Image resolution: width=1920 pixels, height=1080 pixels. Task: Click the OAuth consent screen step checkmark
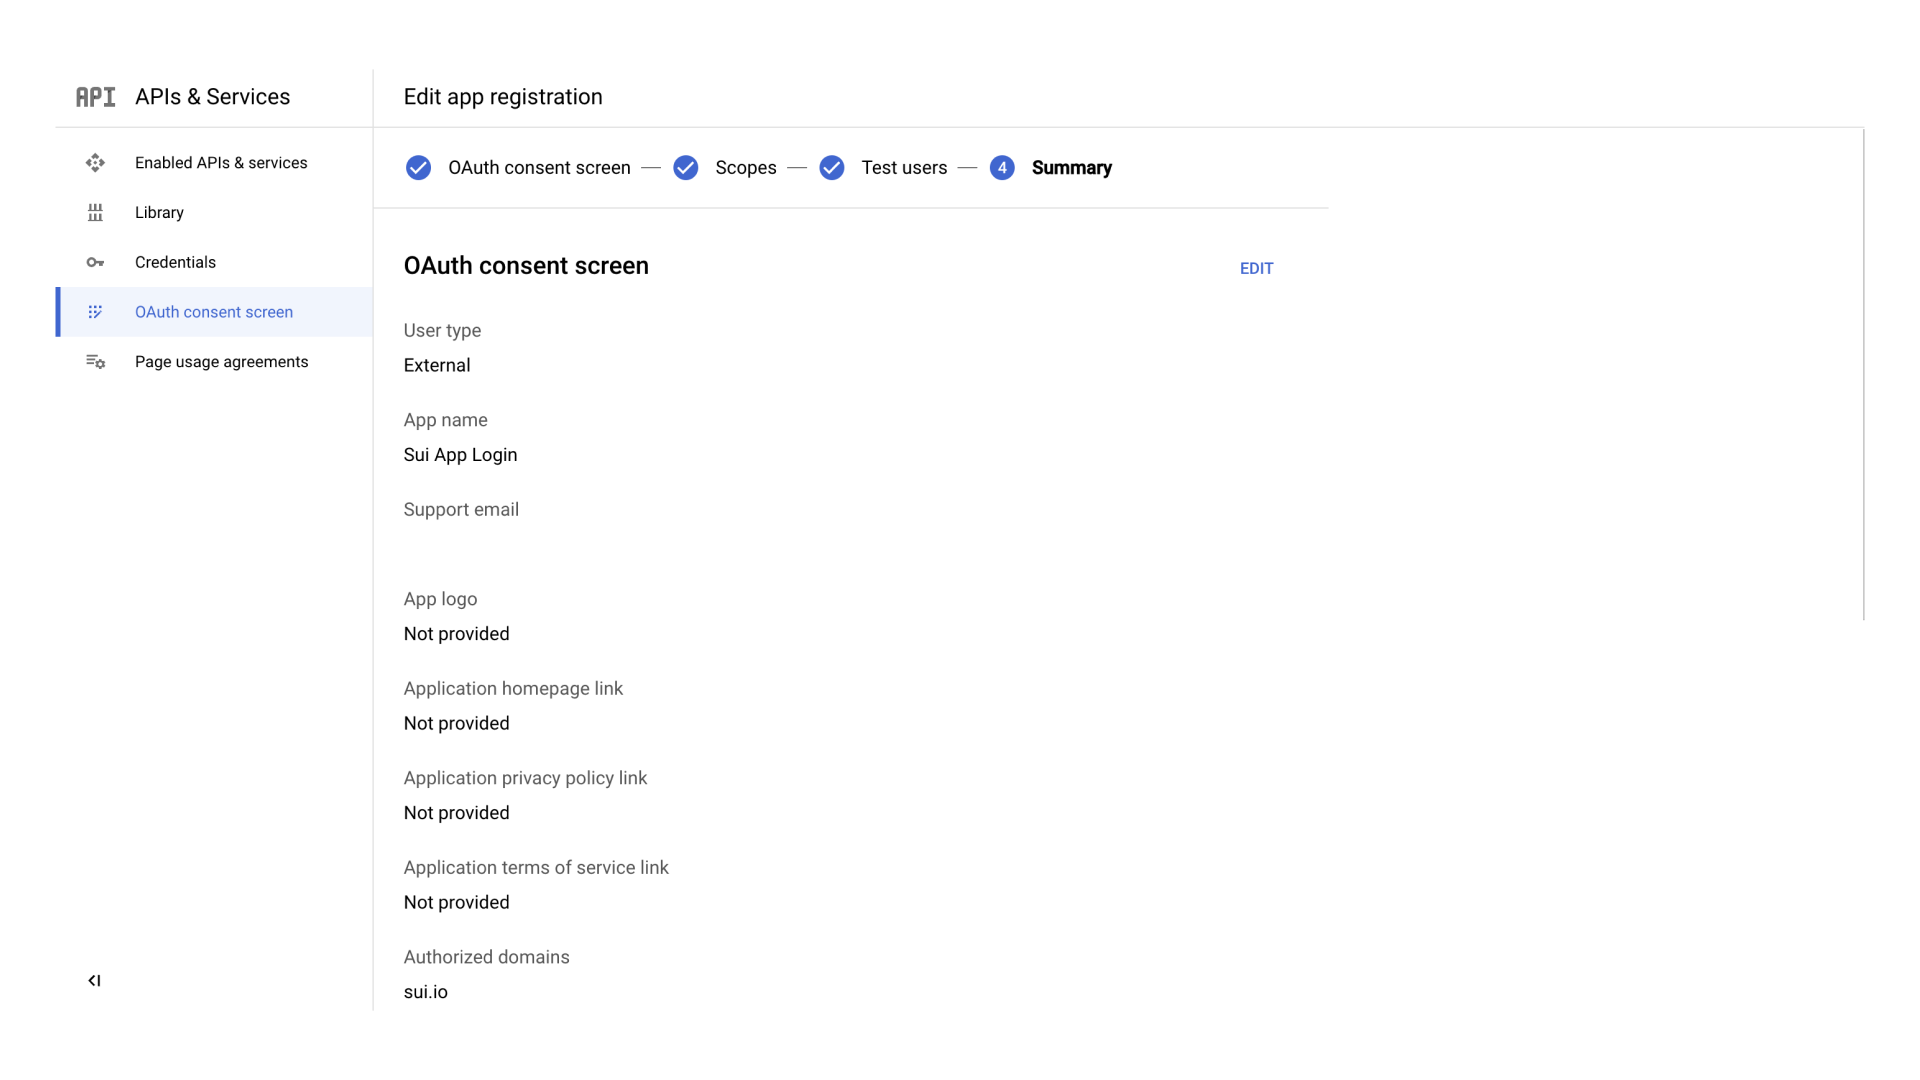tap(418, 168)
